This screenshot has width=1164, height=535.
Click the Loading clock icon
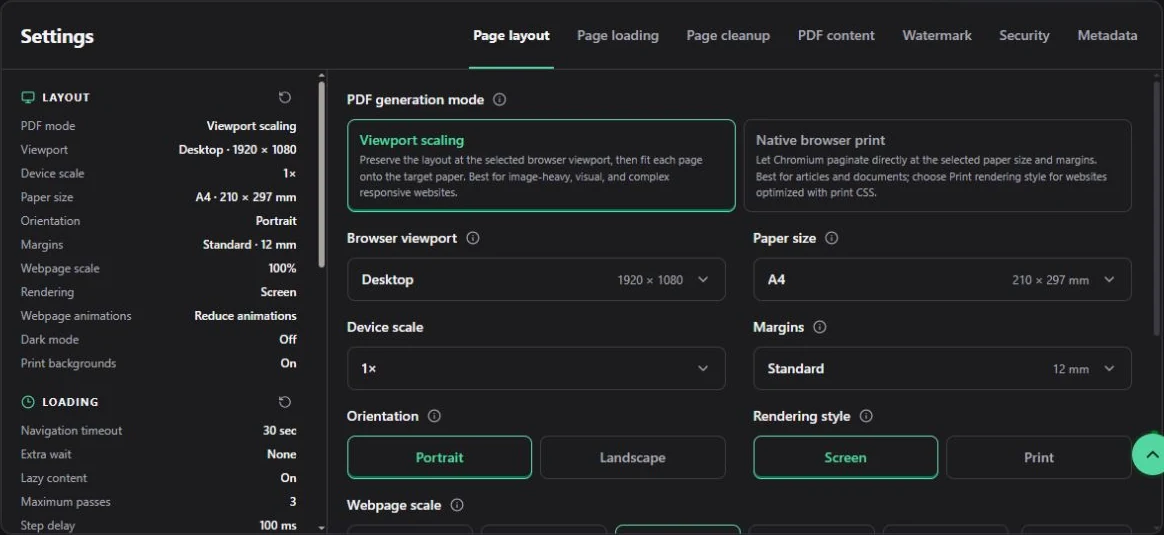click(x=28, y=401)
